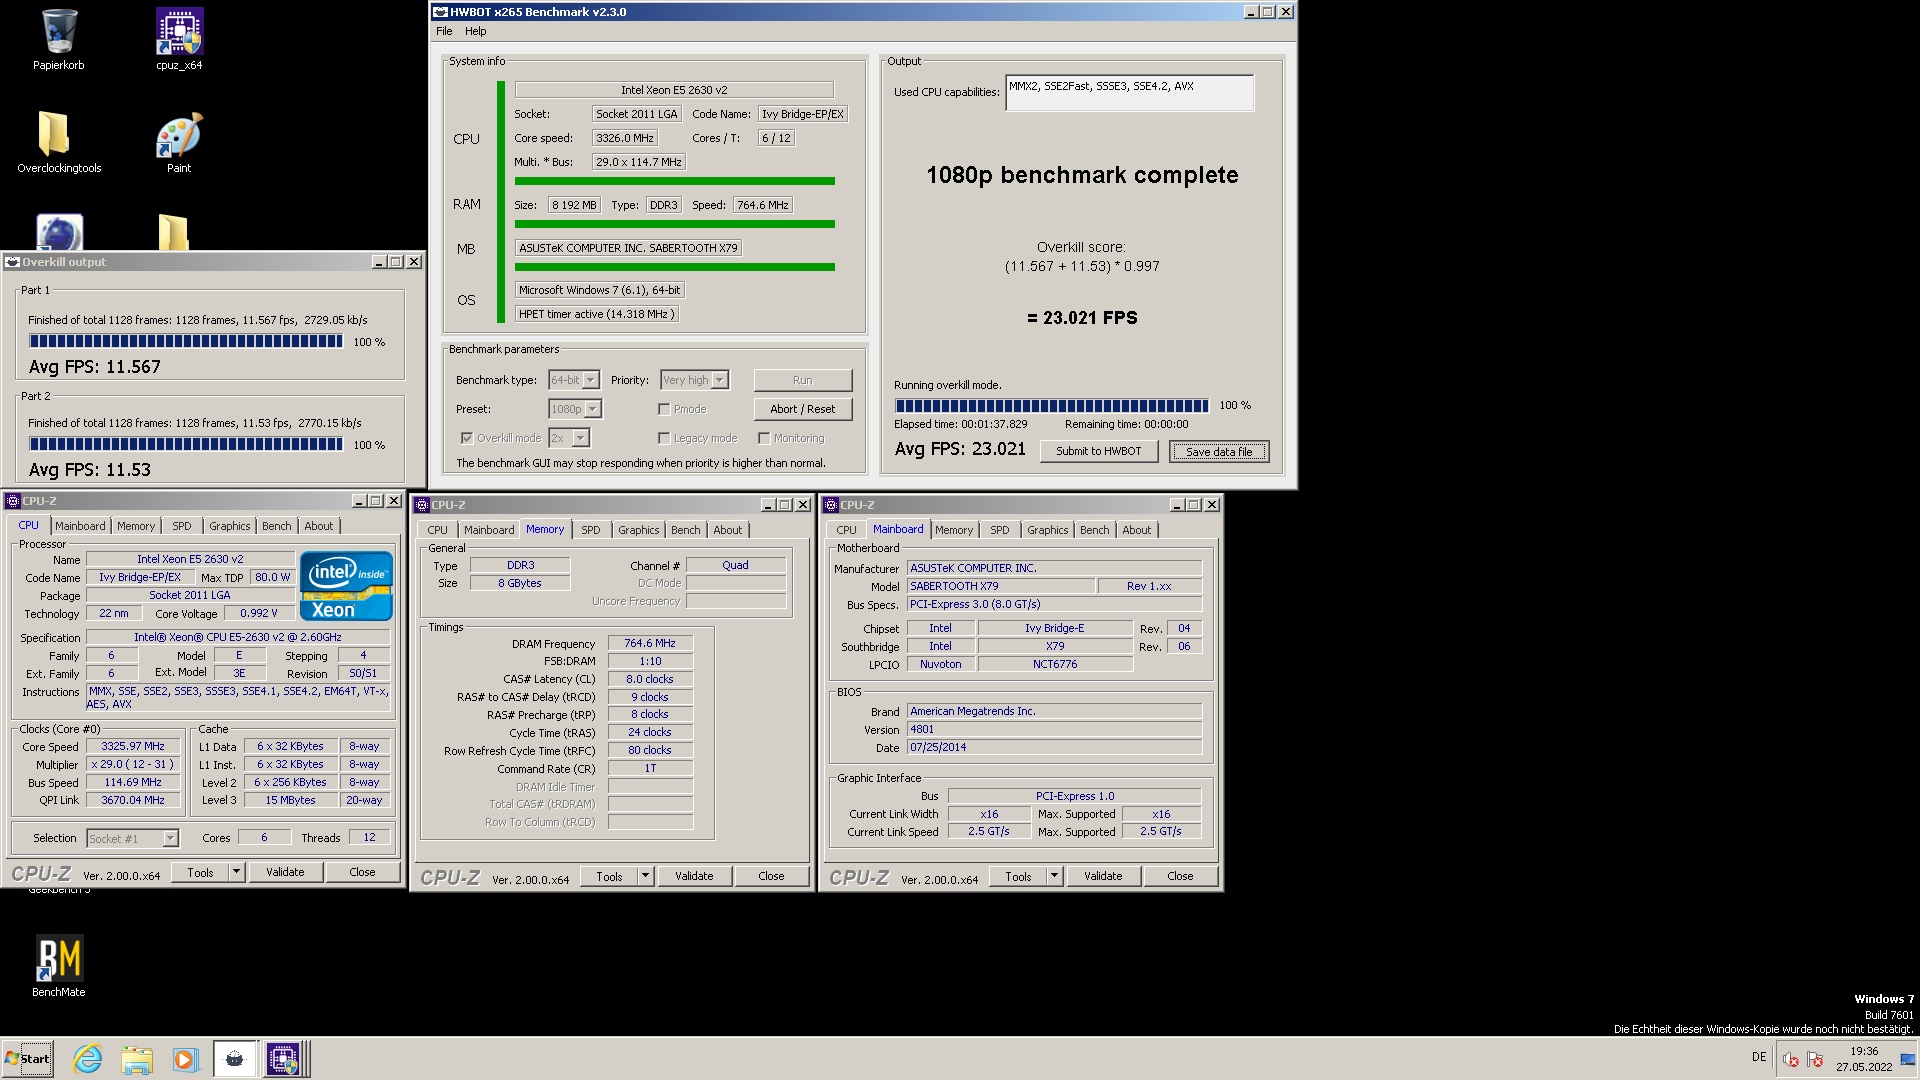1920x1080 pixels.
Task: Click the second red-flag tray icon
Action: coord(1815,1059)
